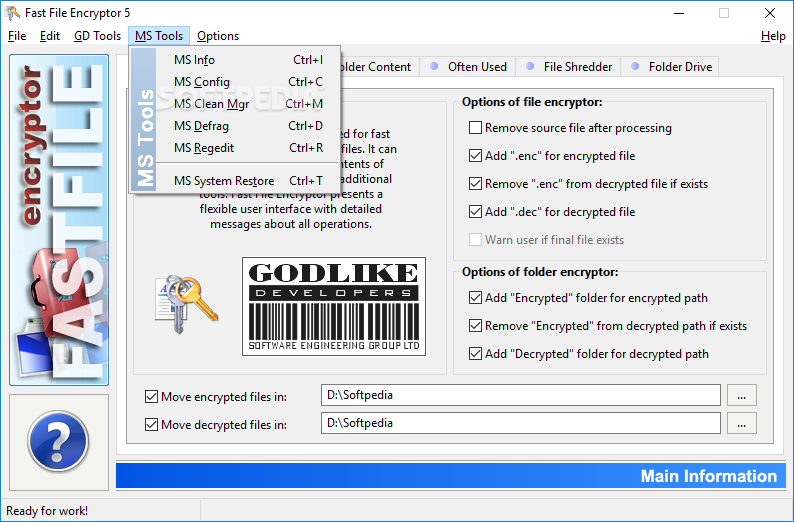The image size is (794, 522).
Task: Click the keys and document icon
Action: pyautogui.click(x=186, y=304)
